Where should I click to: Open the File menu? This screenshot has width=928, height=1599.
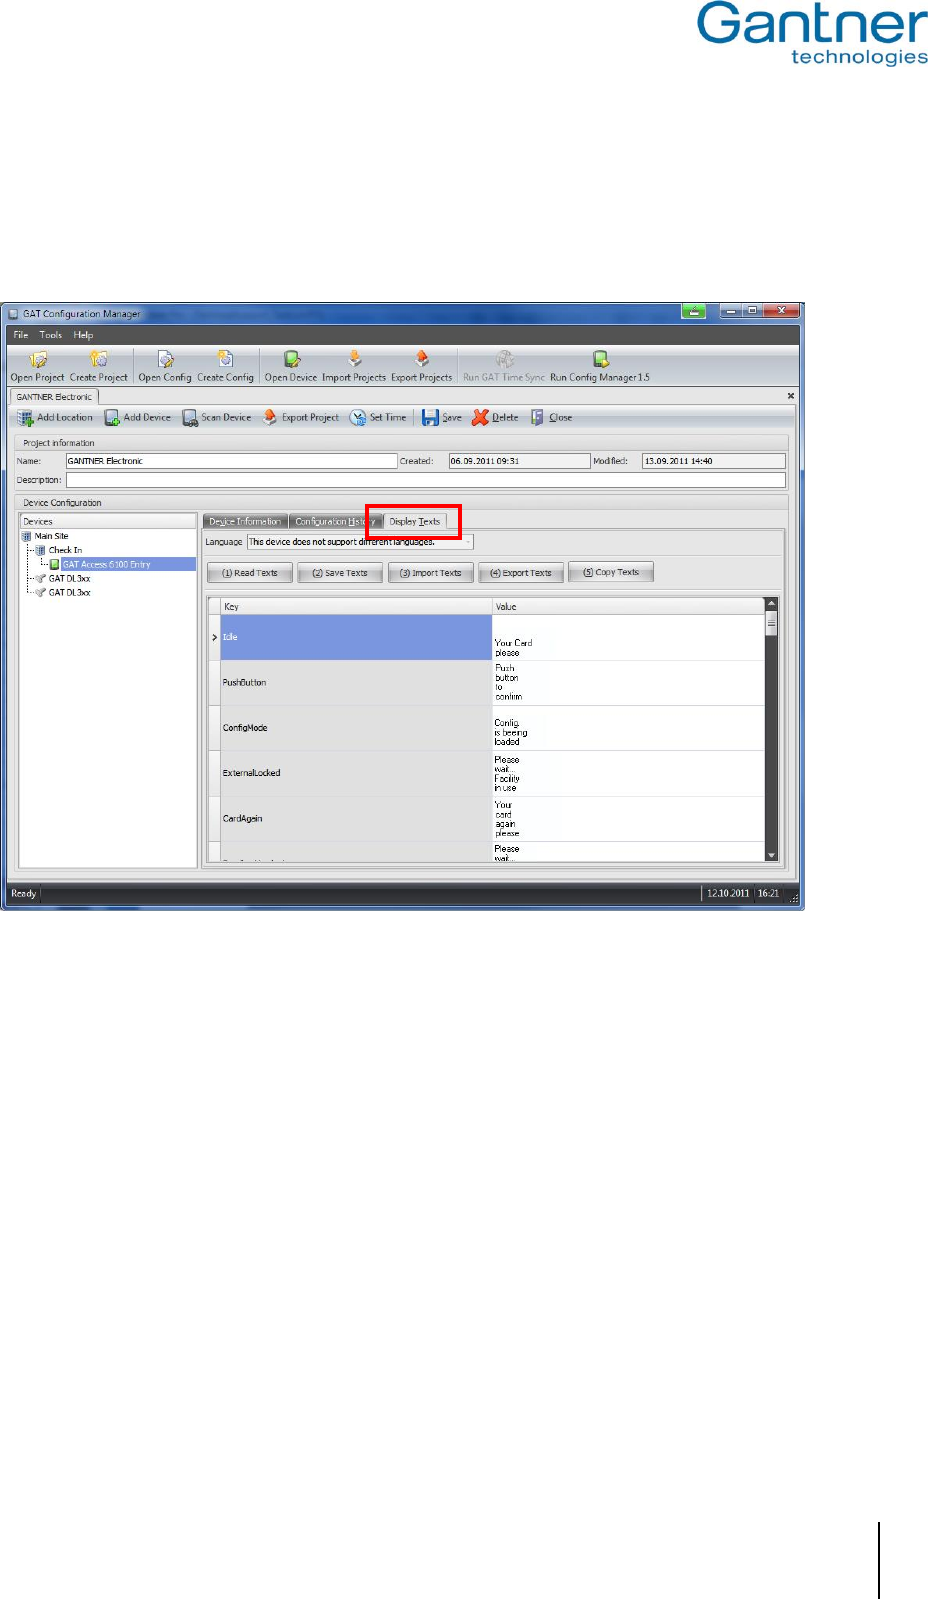(x=21, y=335)
